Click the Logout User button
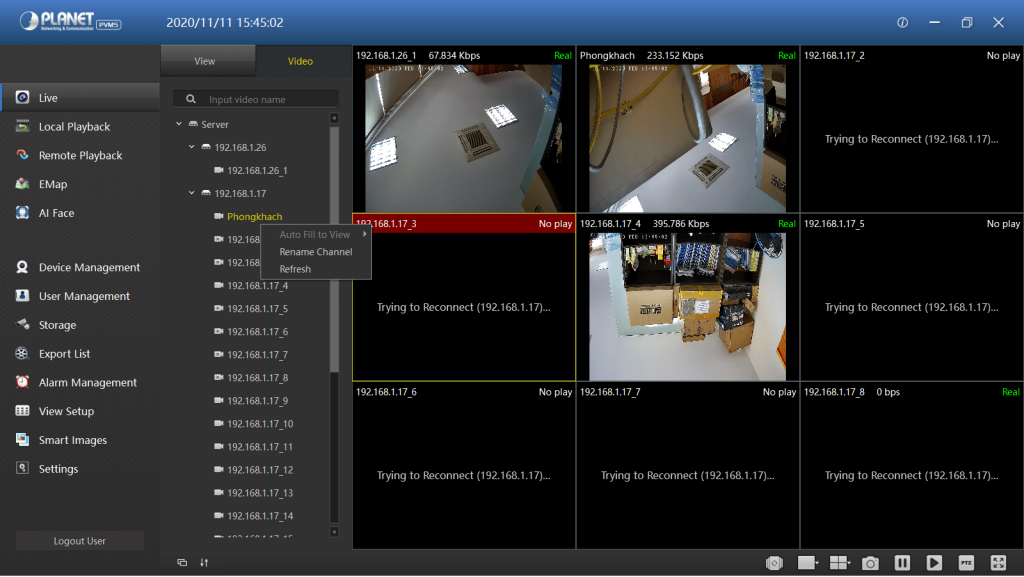Image resolution: width=1024 pixels, height=577 pixels. coord(80,540)
